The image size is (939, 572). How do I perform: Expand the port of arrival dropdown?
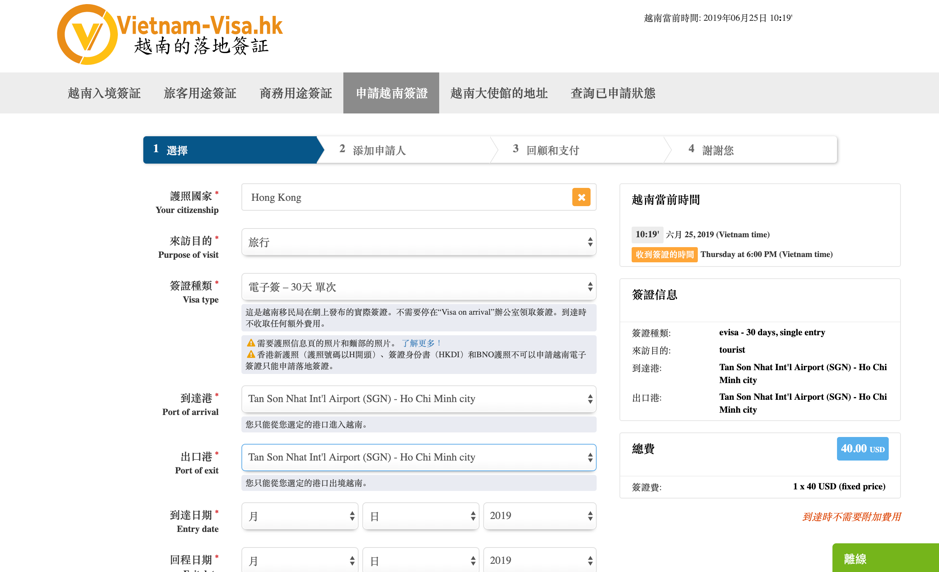pyautogui.click(x=418, y=399)
